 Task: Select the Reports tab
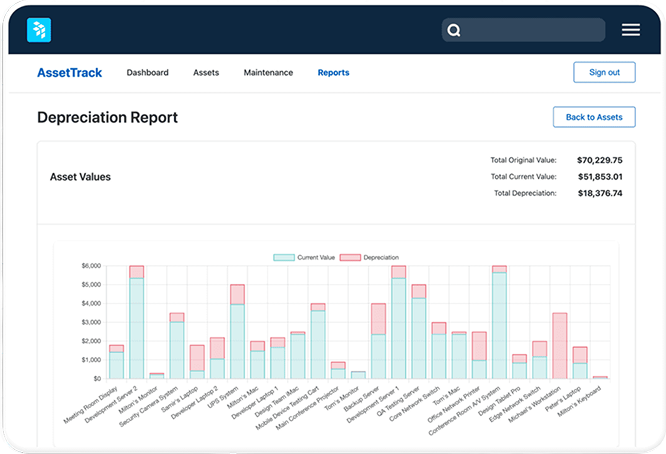click(333, 73)
